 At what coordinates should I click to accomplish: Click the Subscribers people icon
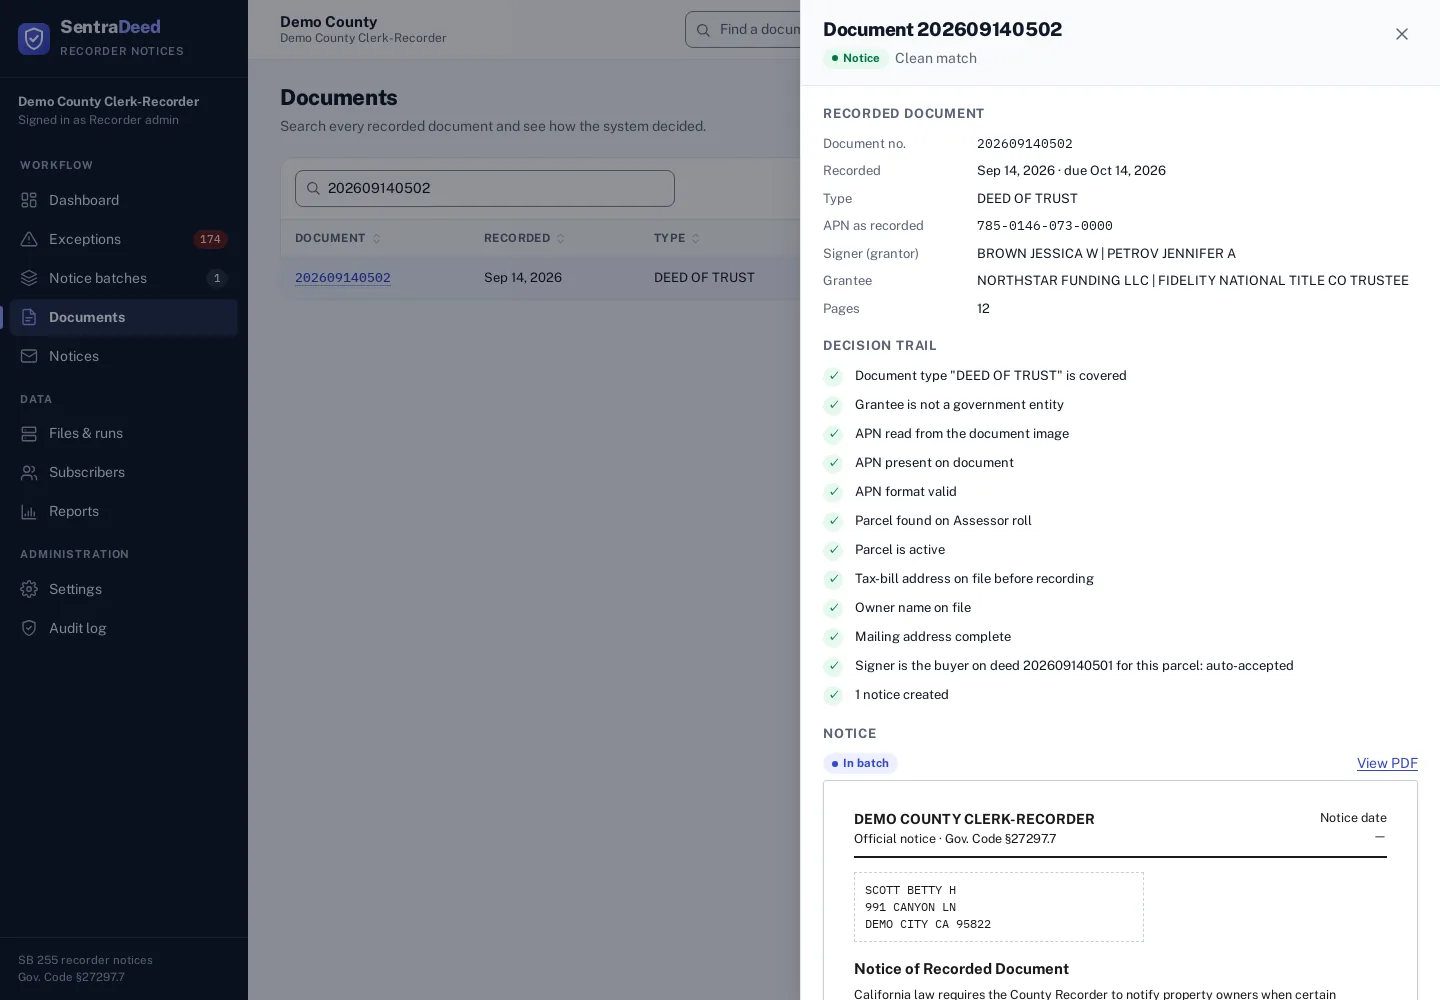(29, 472)
